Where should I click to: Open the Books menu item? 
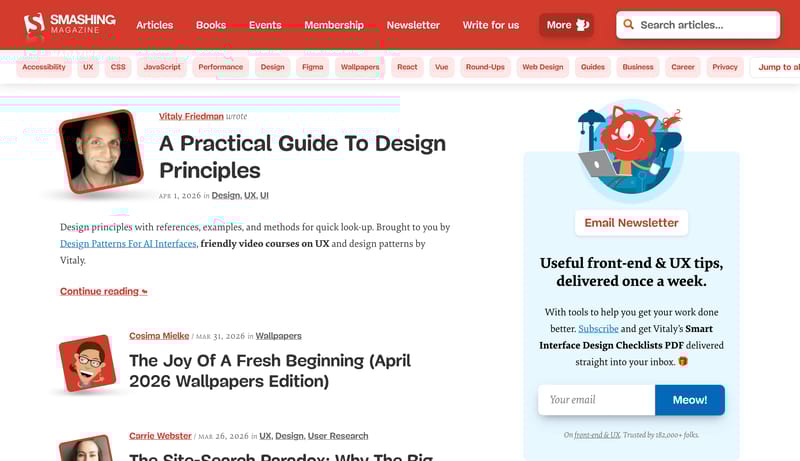(211, 25)
